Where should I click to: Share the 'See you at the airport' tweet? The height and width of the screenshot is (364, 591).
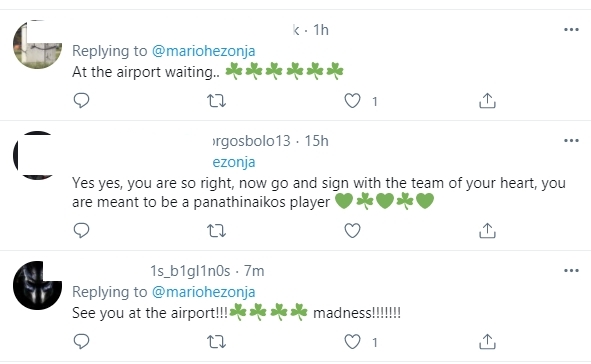487,342
